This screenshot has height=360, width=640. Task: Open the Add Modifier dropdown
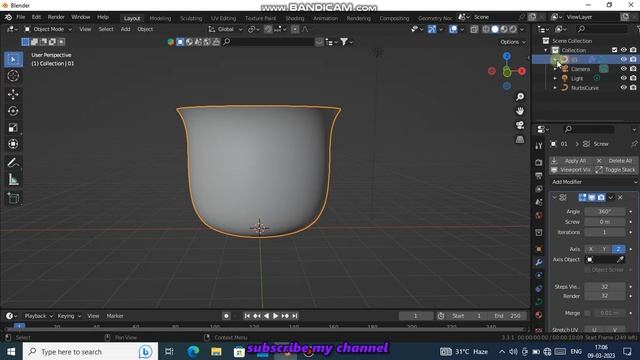point(594,182)
